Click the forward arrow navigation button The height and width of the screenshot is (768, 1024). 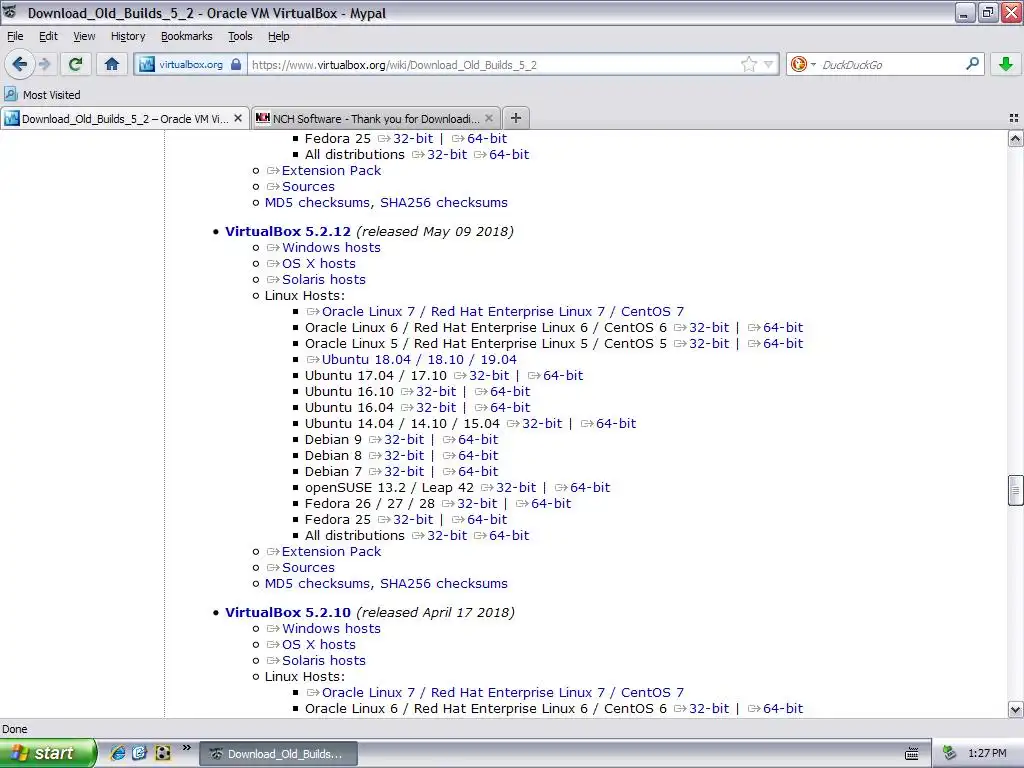(45, 64)
